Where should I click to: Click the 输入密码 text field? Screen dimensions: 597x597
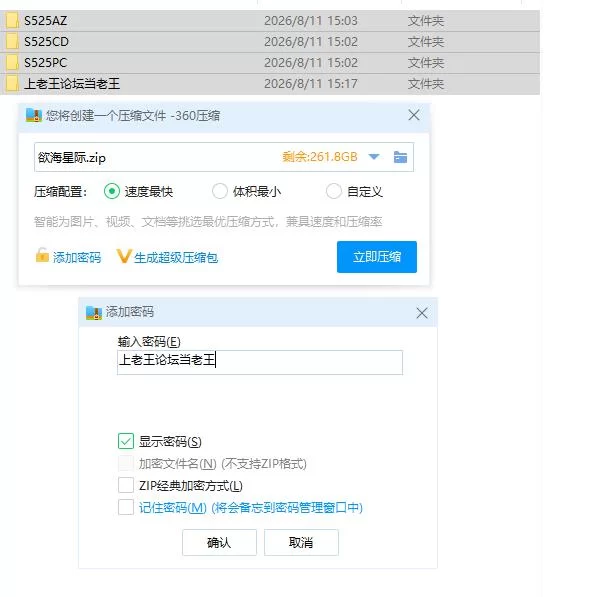[x=260, y=362]
